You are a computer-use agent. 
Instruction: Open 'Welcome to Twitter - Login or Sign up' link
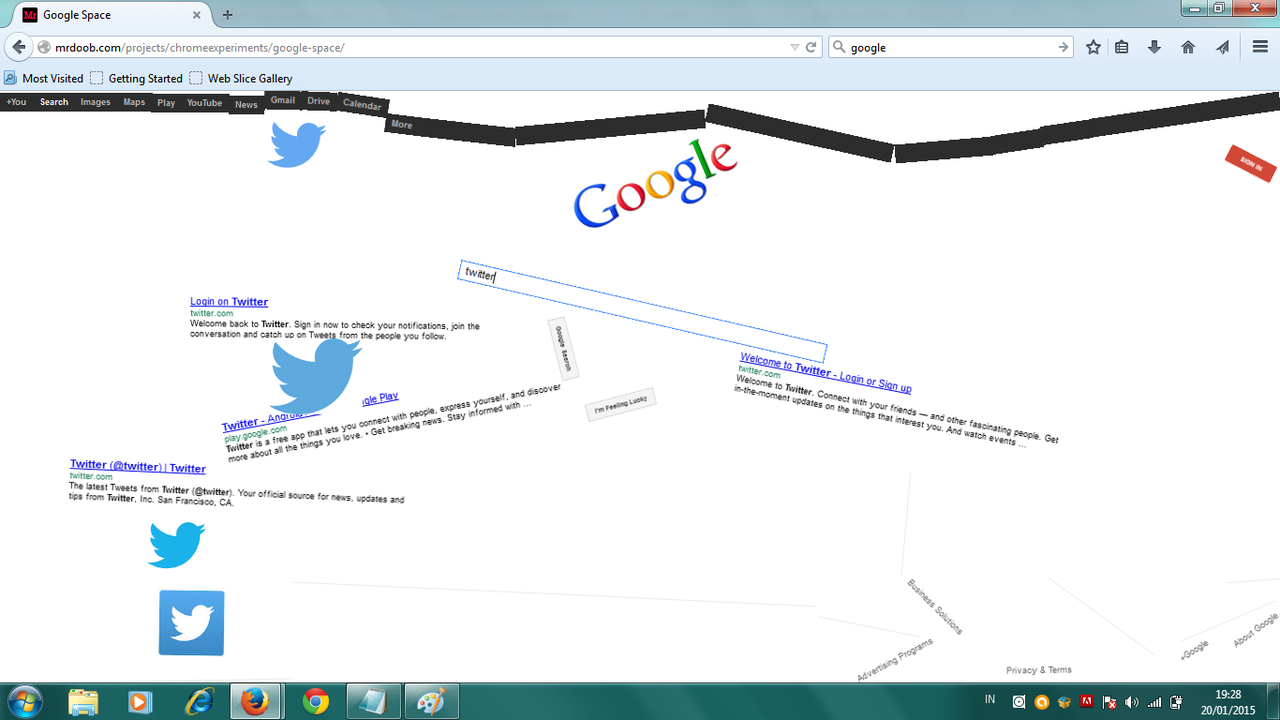click(x=825, y=373)
